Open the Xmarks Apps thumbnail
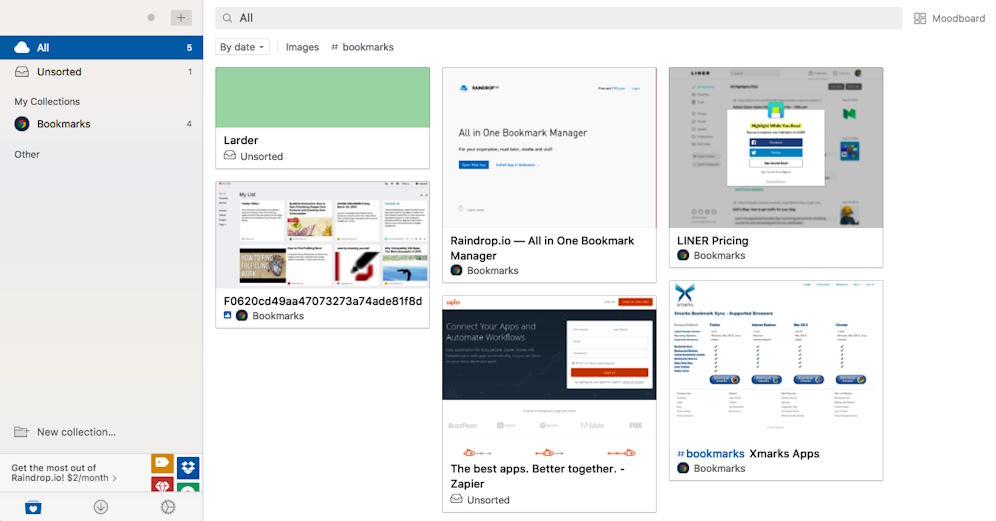Screen dimensions: 996x521 pyautogui.click(x=776, y=361)
